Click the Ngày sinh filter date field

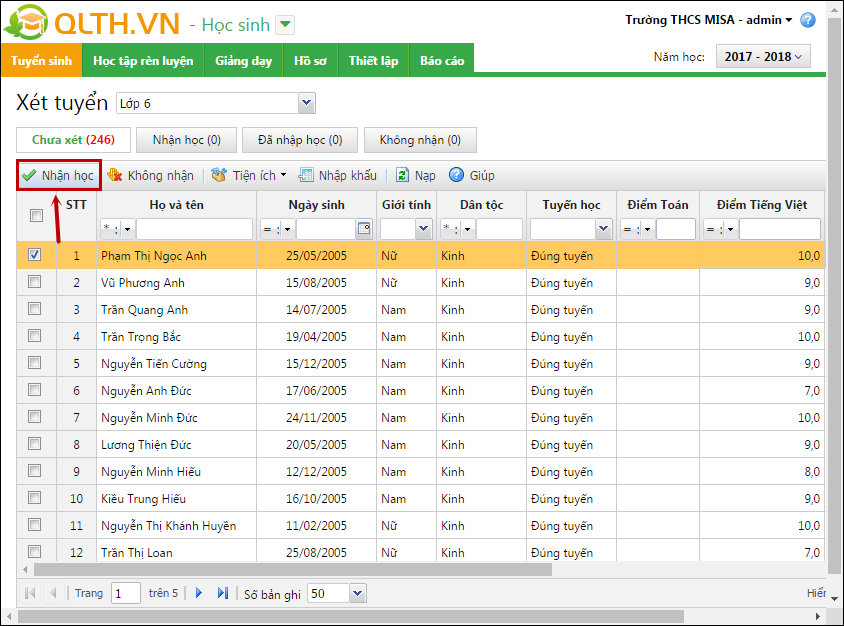[326, 229]
